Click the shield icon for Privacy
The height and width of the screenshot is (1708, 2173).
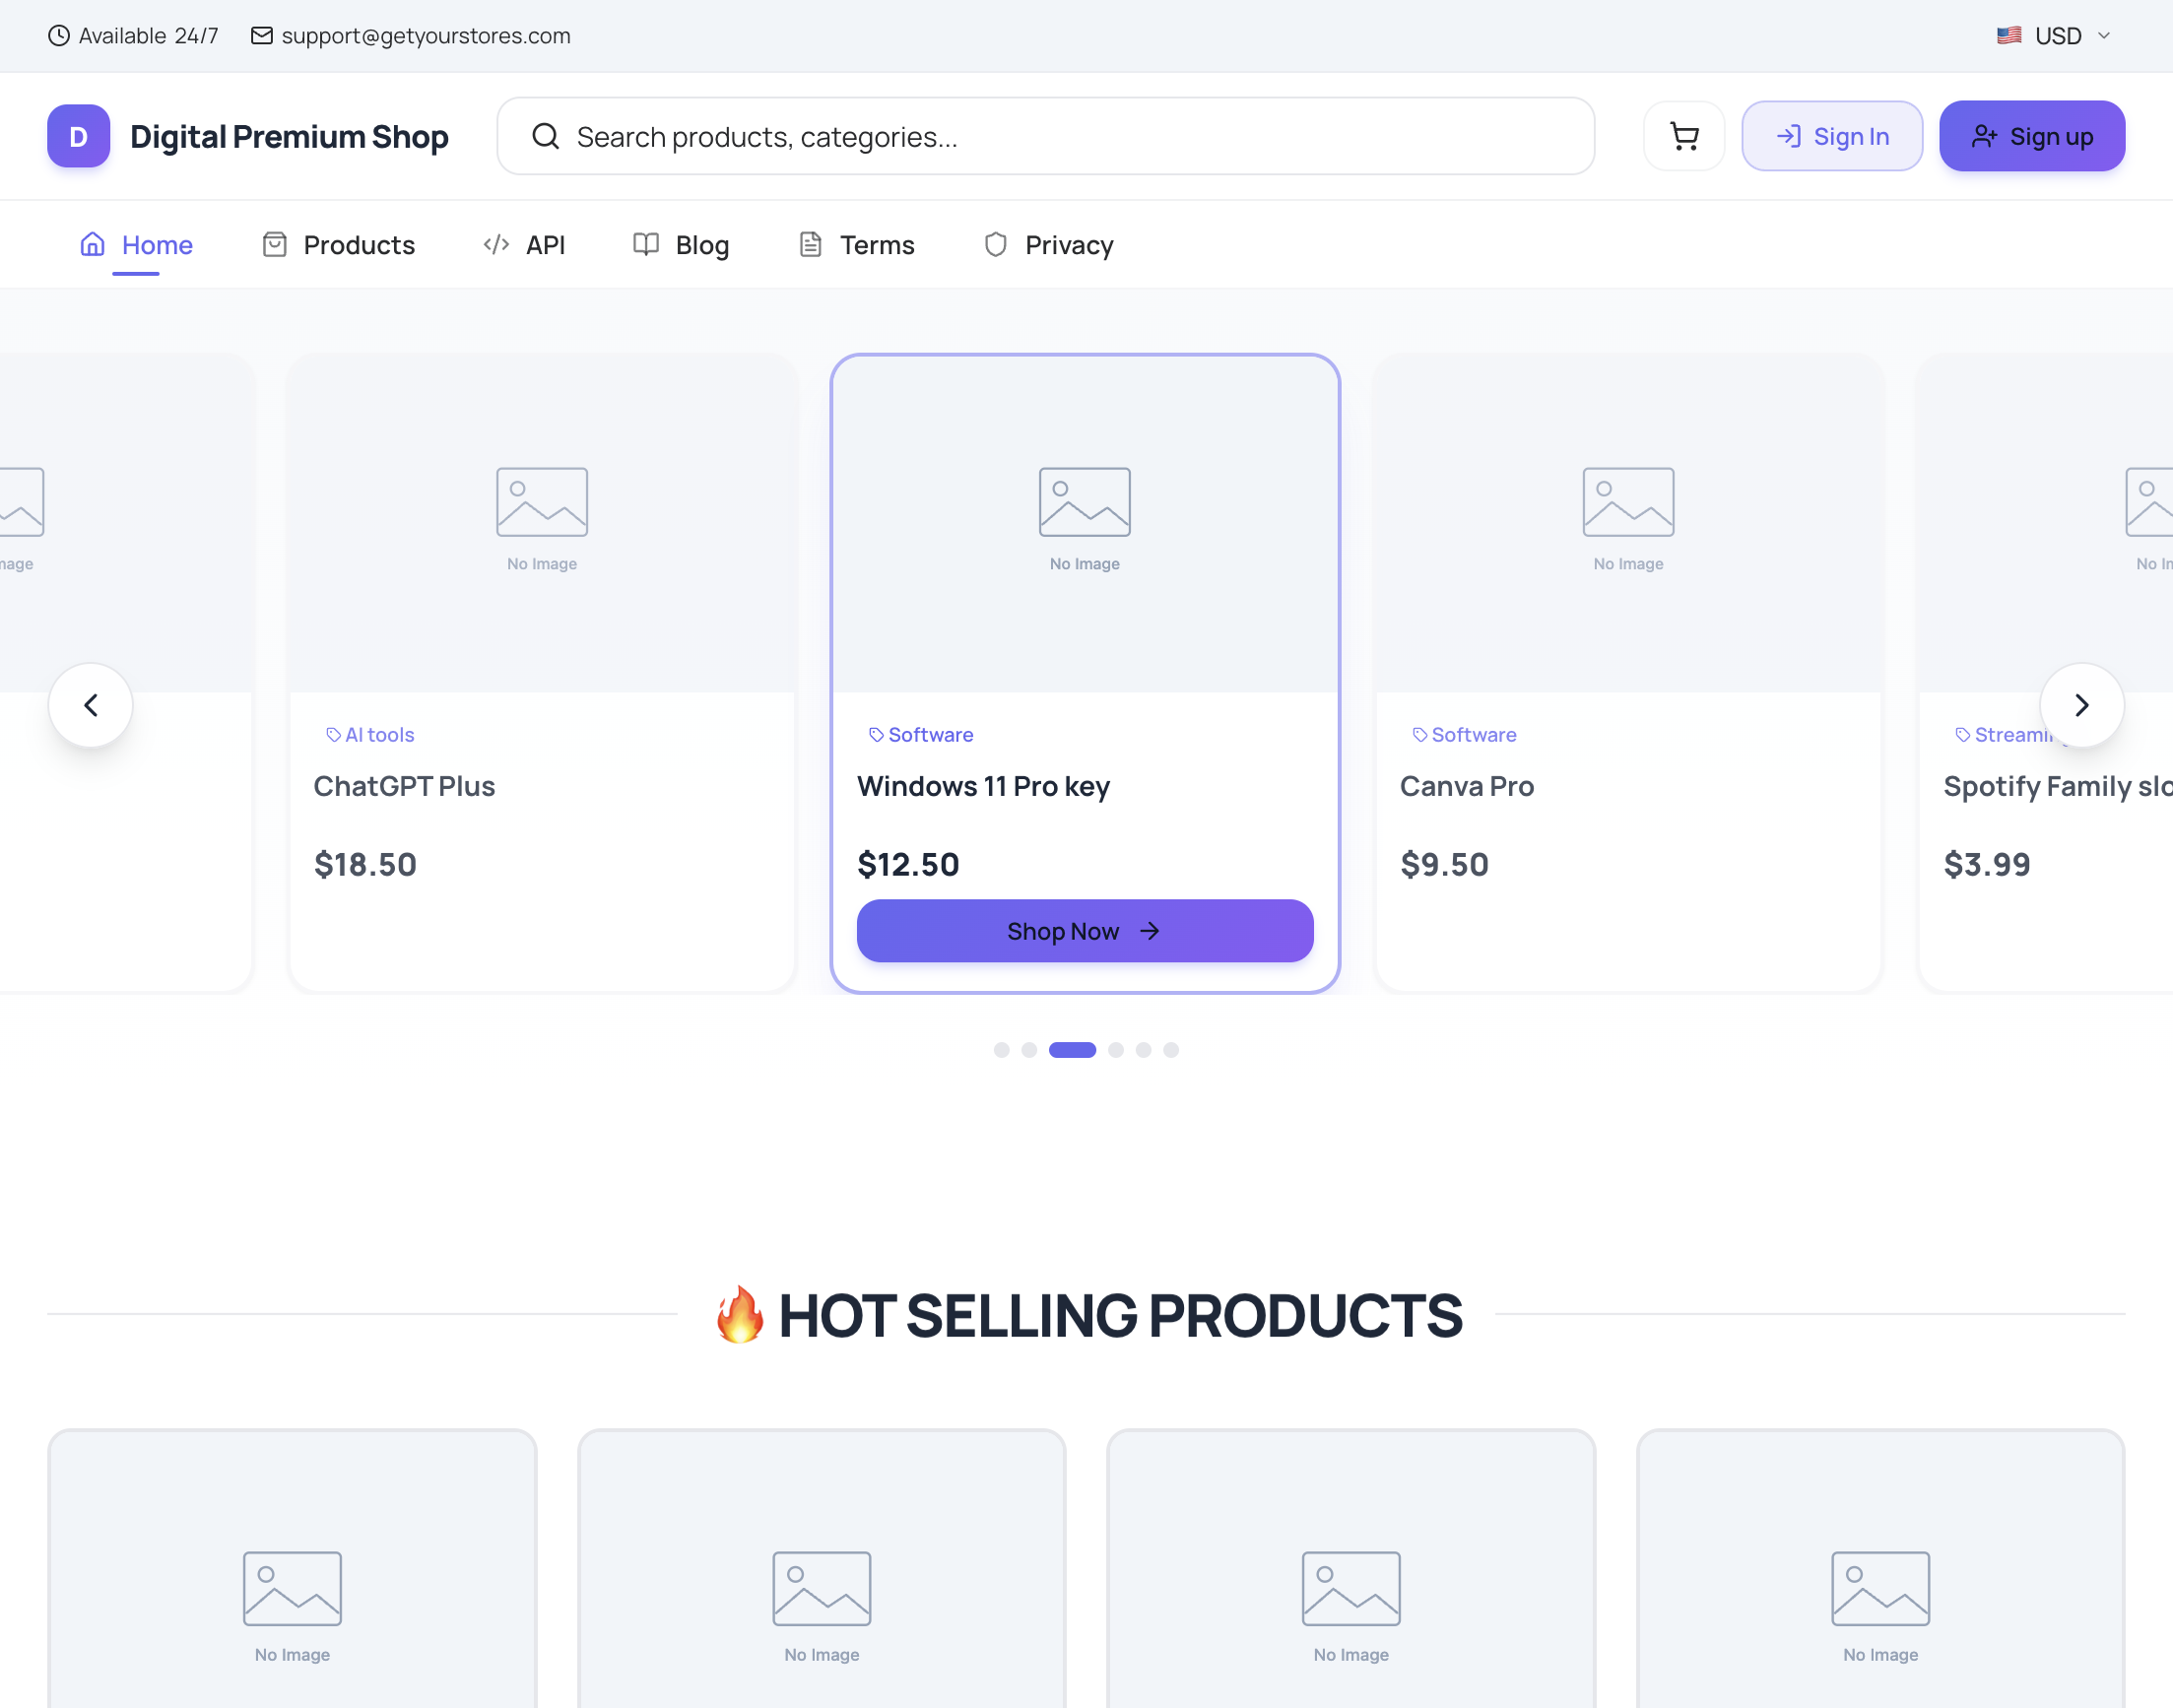pyautogui.click(x=995, y=244)
